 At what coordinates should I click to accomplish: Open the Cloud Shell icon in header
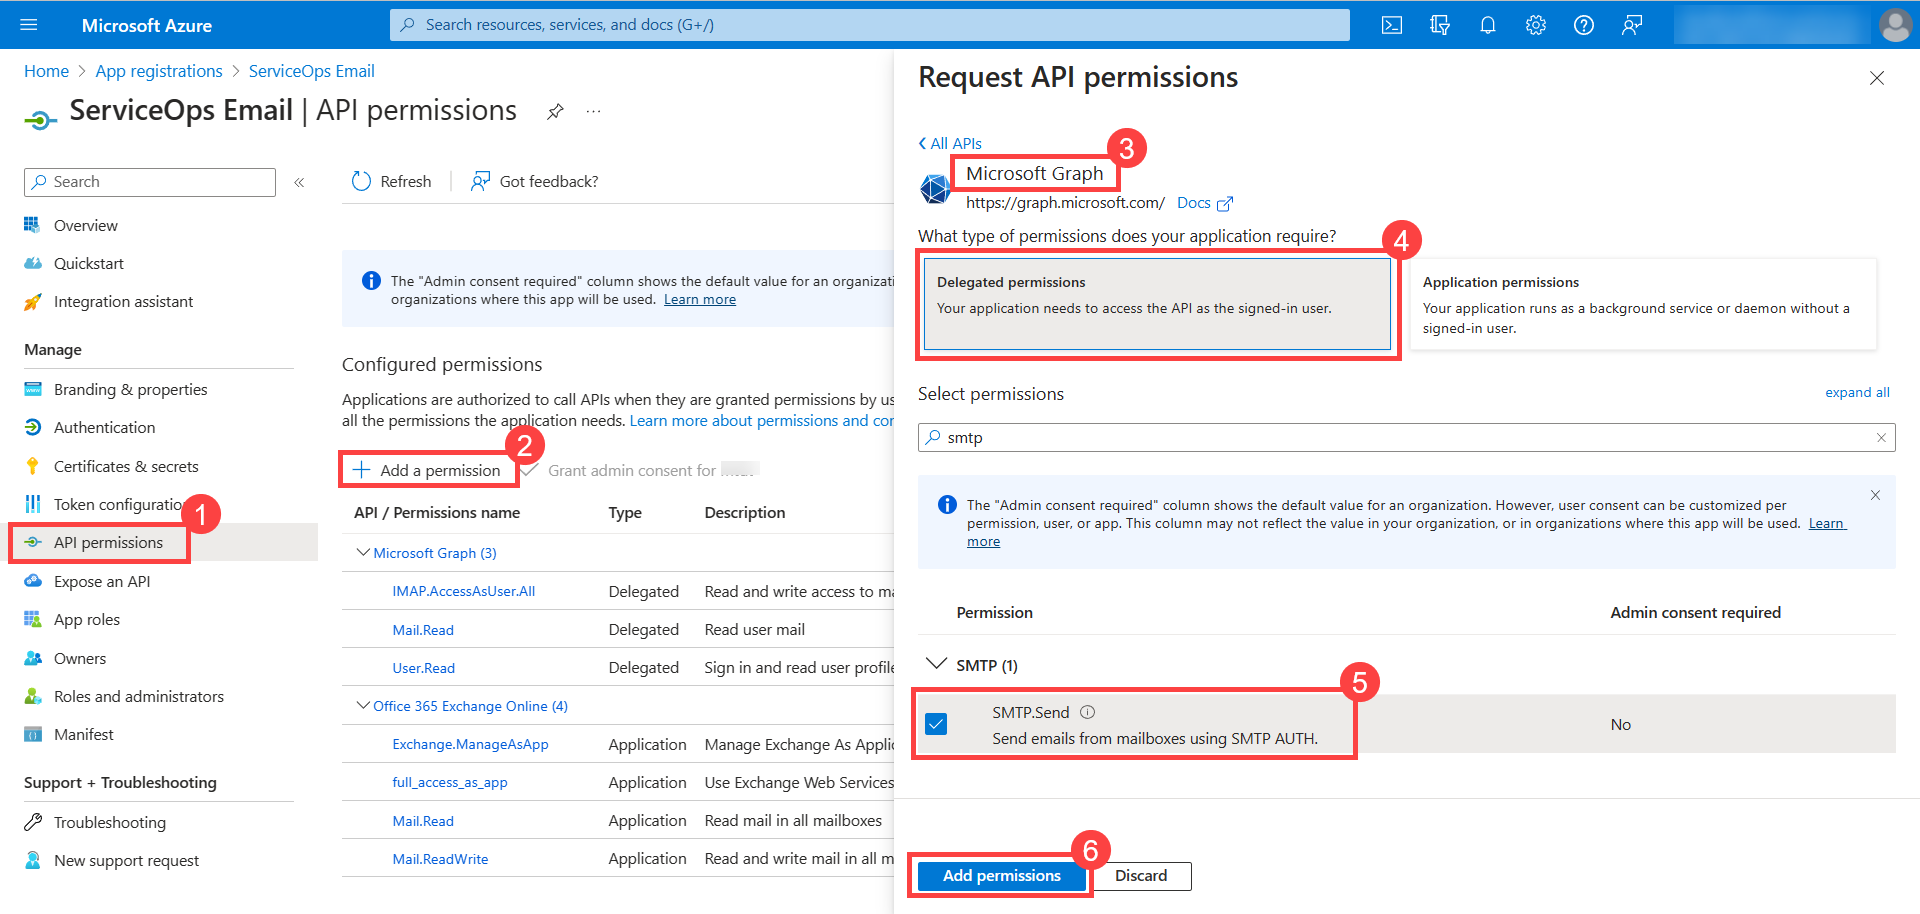click(x=1391, y=25)
